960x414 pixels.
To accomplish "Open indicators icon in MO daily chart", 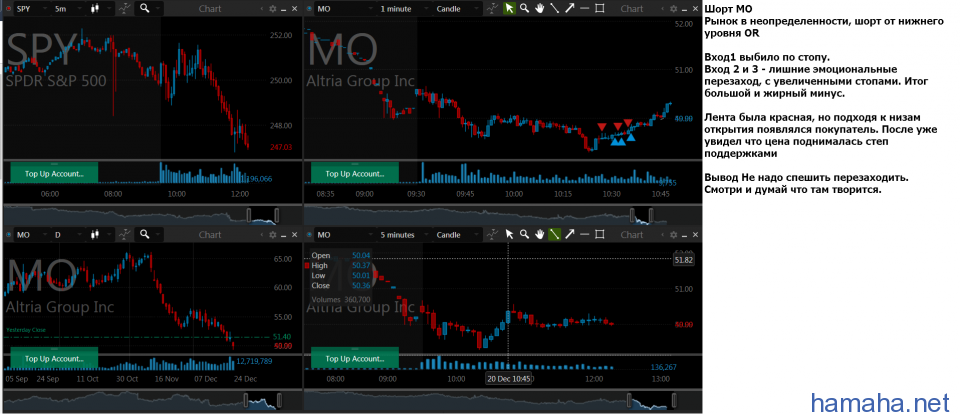I will pos(125,235).
